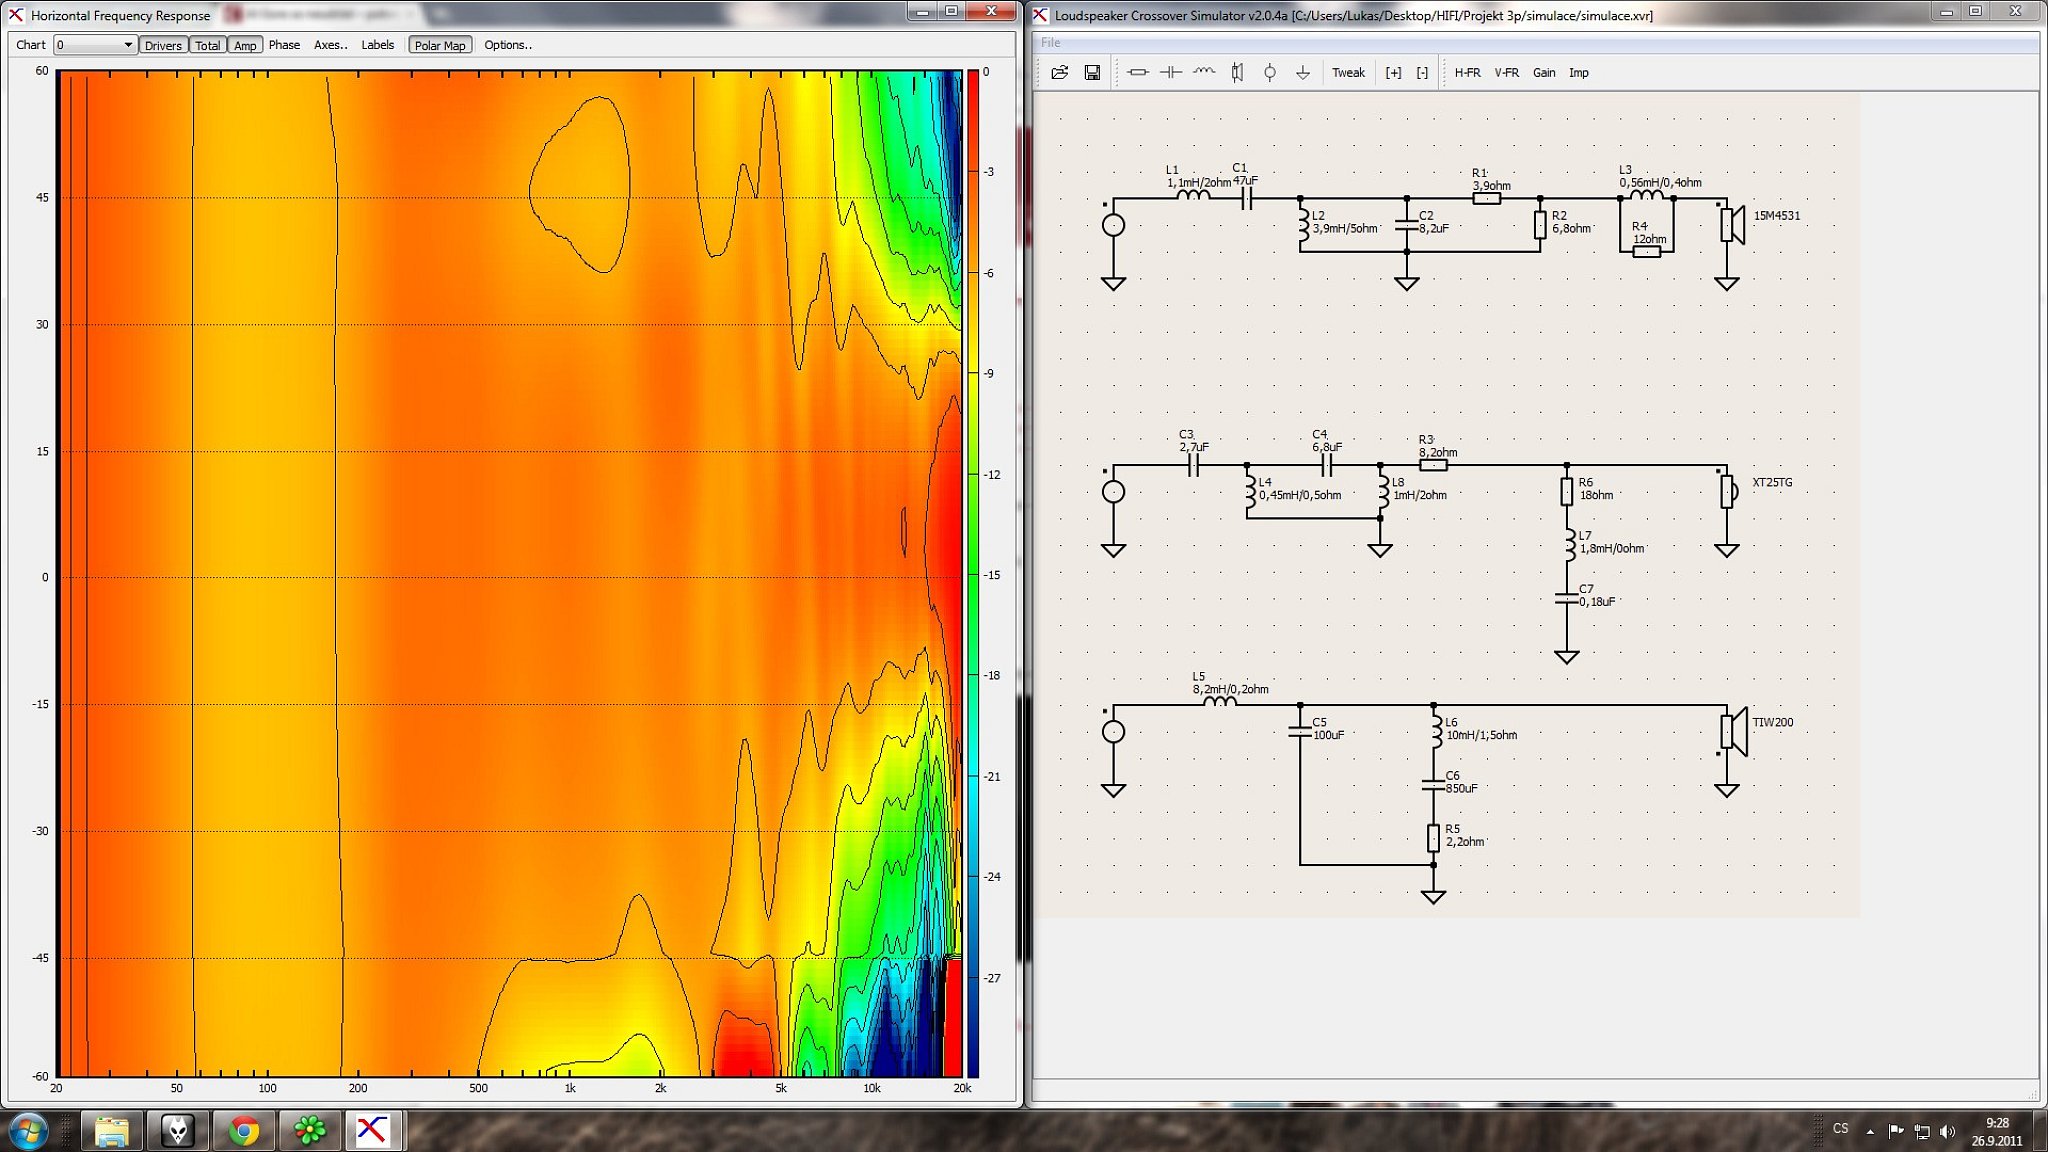Select the loudspeaker driver component tool

click(x=1237, y=73)
